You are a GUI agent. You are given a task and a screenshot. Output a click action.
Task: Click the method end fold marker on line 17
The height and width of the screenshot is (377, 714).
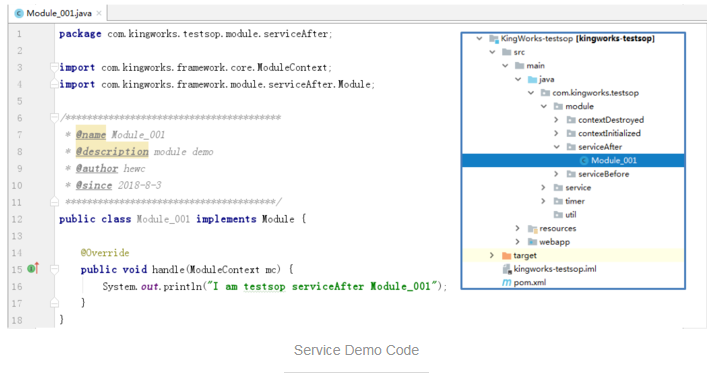[x=54, y=303]
